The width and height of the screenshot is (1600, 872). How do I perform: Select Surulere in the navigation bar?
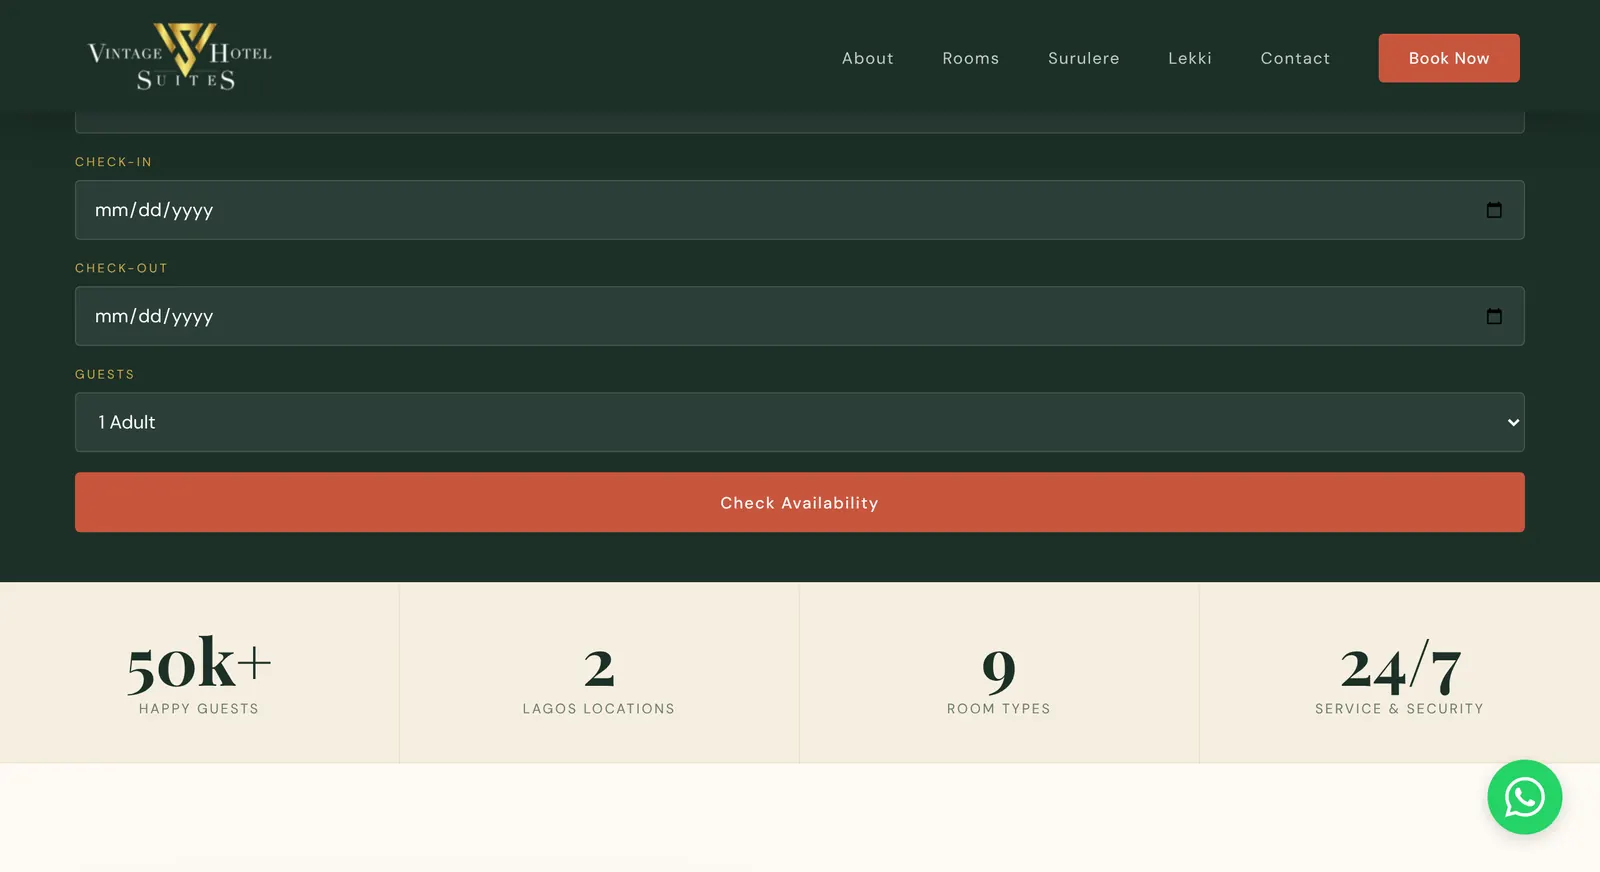[x=1084, y=58]
